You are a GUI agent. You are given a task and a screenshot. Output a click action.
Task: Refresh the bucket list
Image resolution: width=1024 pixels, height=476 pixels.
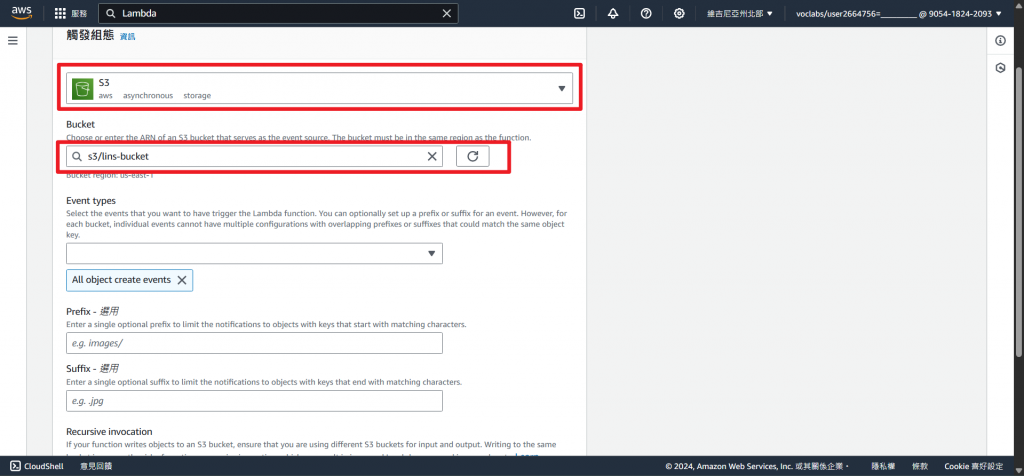pyautogui.click(x=473, y=157)
